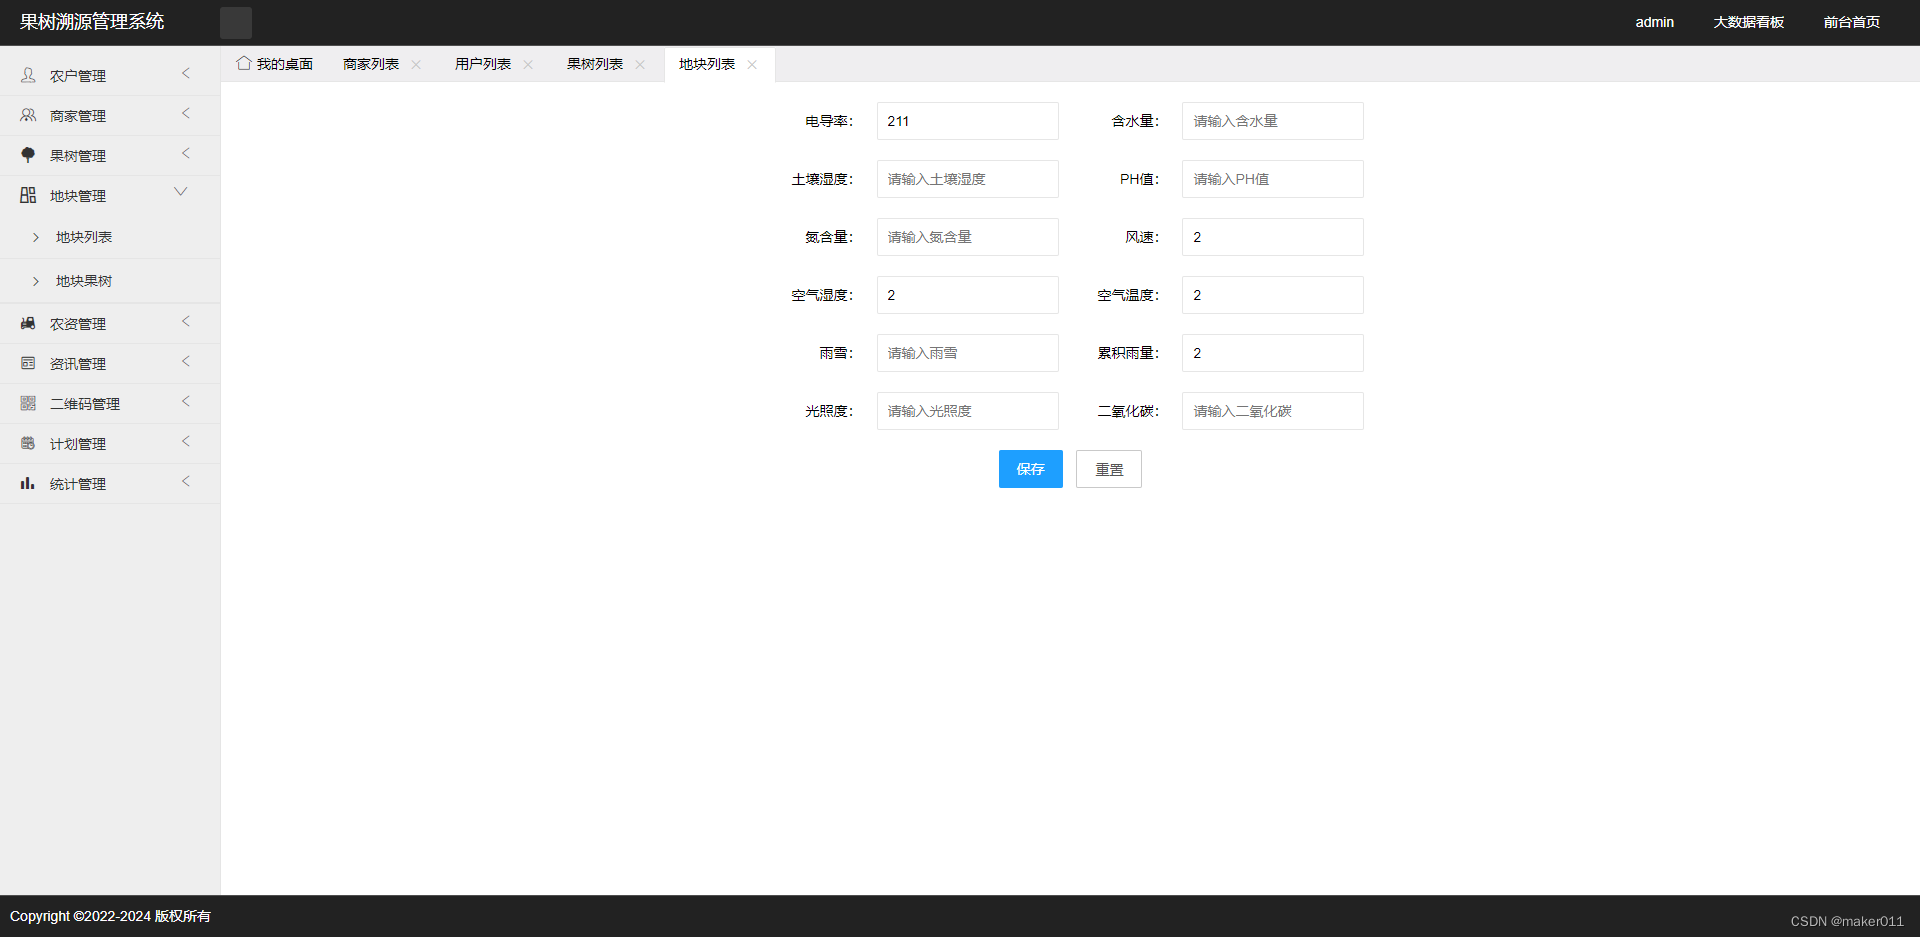1920x937 pixels.
Task: Click the 重置 reset button
Action: coord(1109,469)
